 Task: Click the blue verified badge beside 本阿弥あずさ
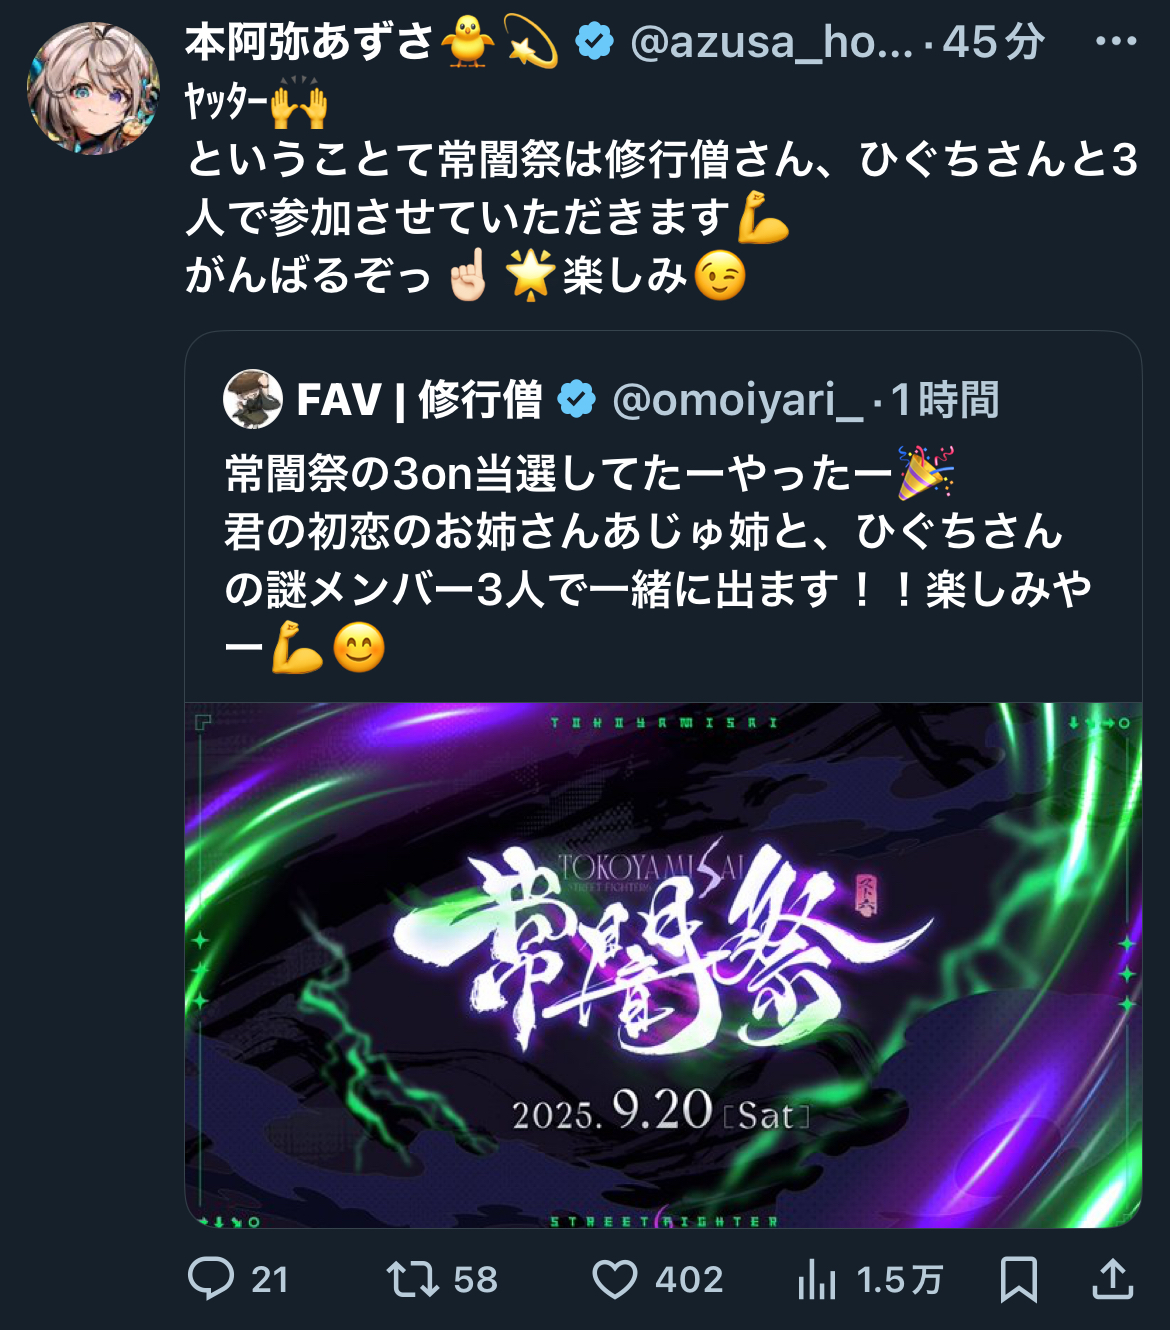coord(594,42)
